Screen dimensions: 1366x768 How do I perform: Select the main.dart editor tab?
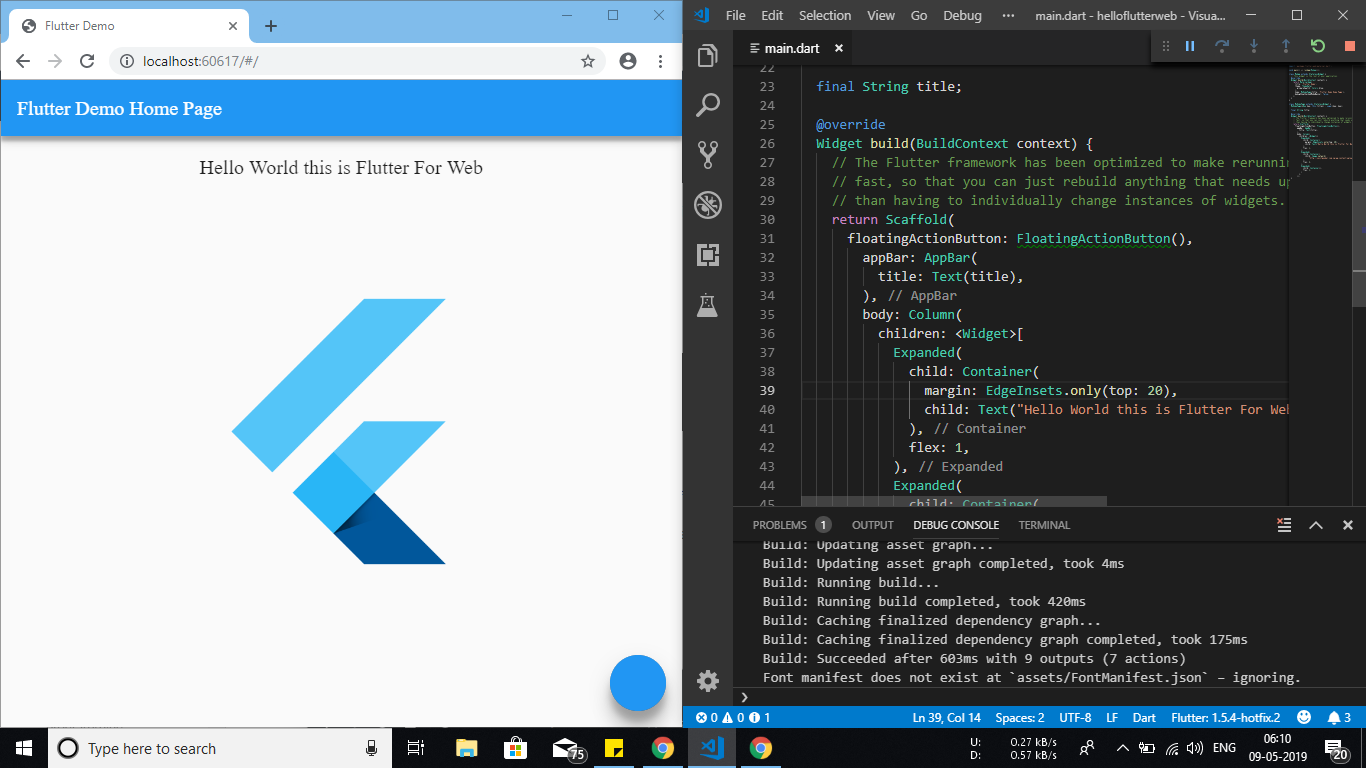pyautogui.click(x=793, y=48)
